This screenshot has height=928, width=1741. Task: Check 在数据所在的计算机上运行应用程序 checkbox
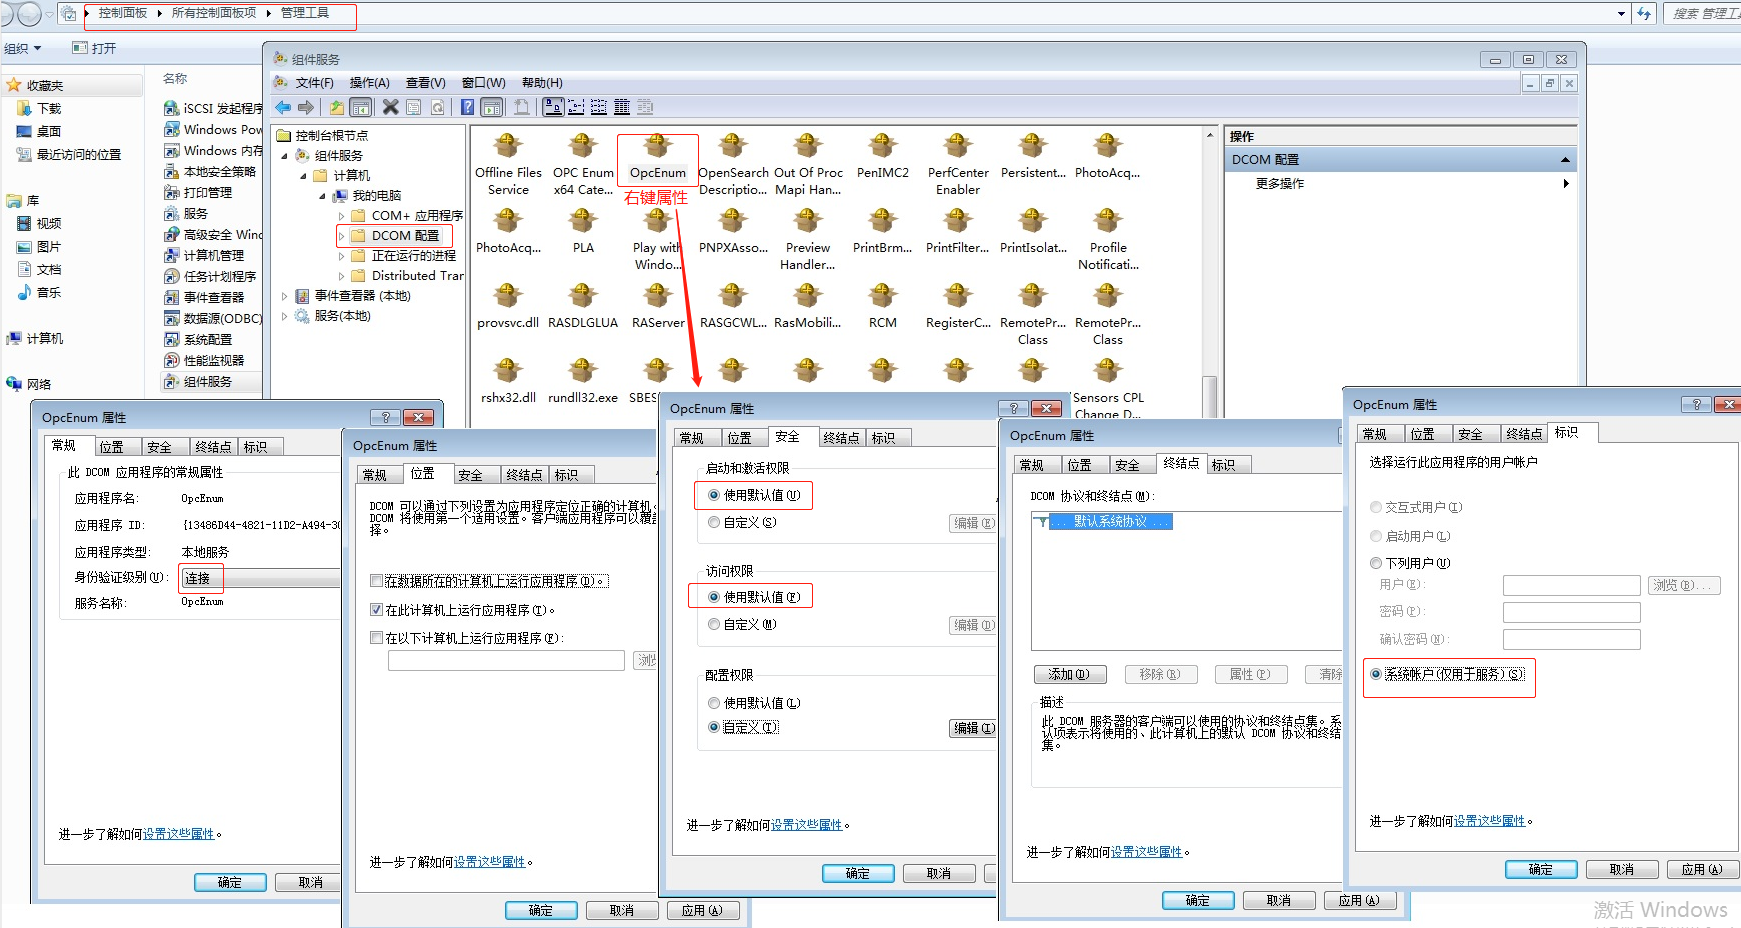[377, 581]
